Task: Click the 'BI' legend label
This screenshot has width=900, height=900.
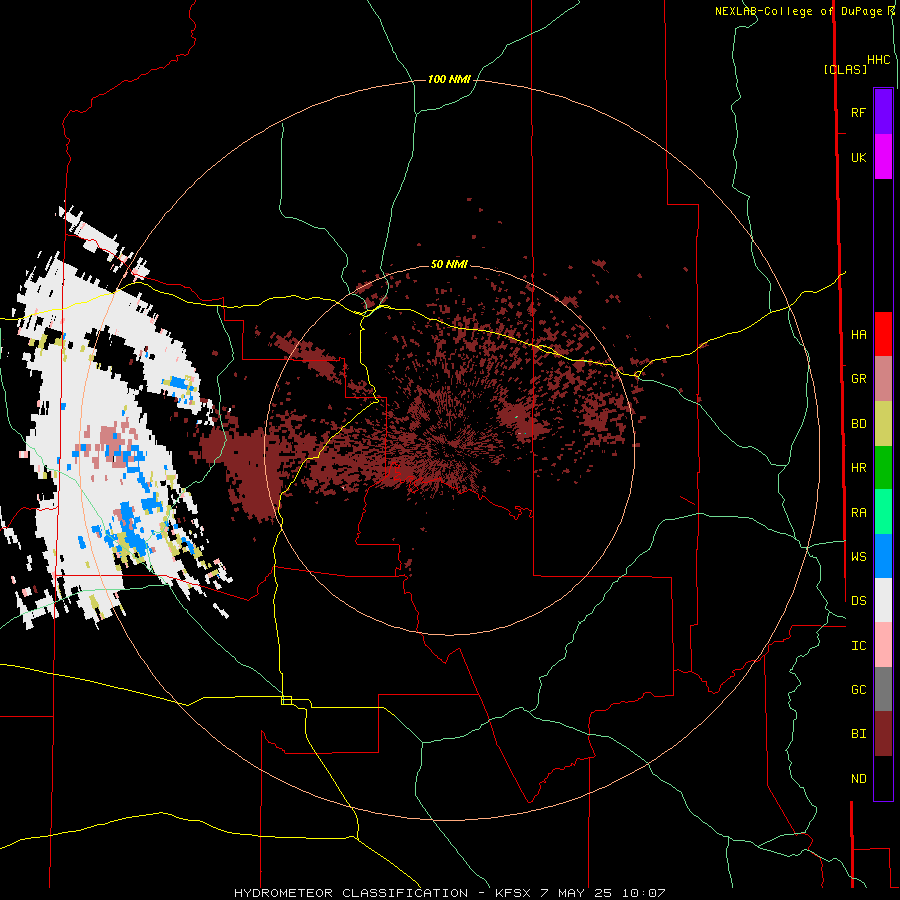Action: pos(858,734)
